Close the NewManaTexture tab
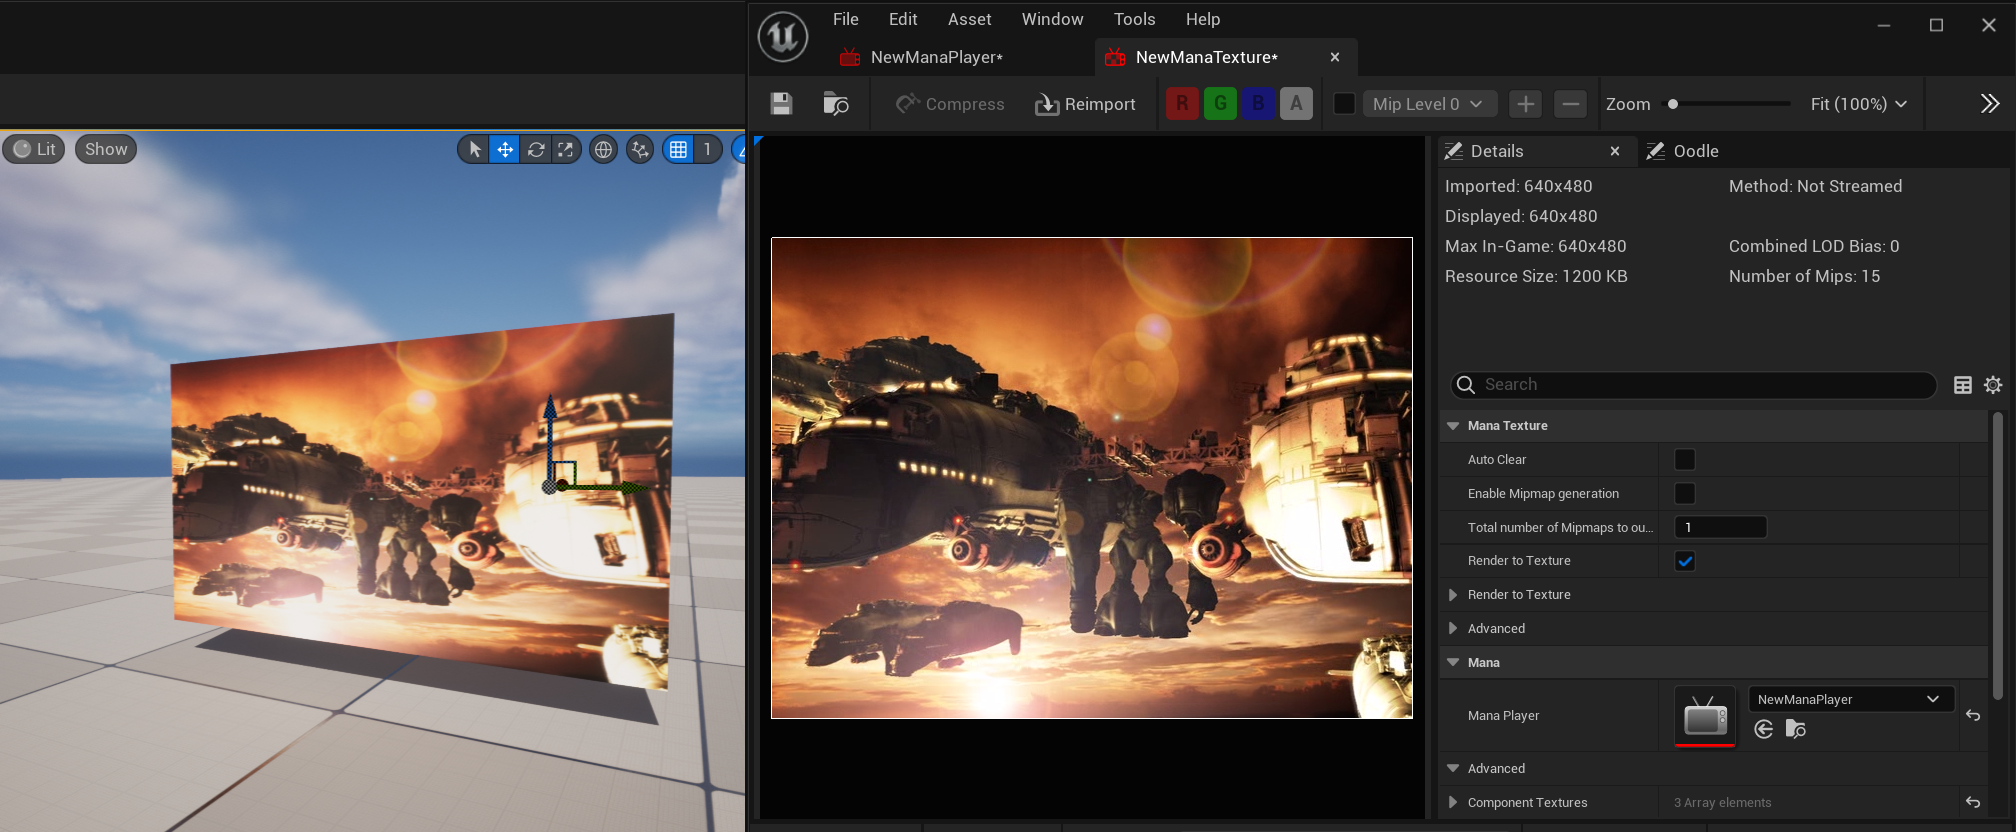 tap(1334, 57)
